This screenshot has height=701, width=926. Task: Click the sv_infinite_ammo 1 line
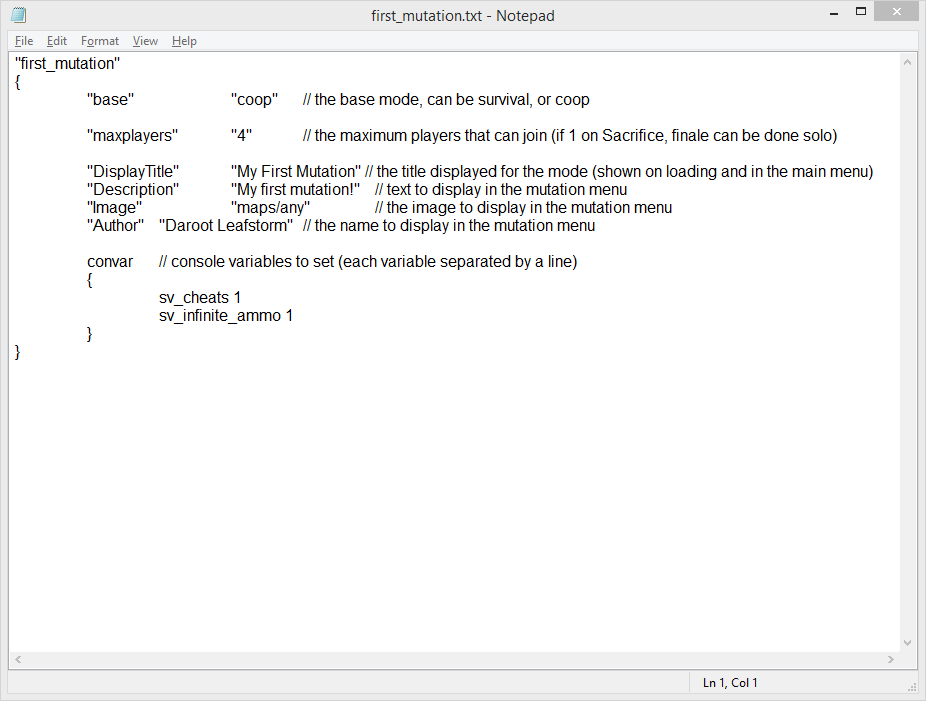[x=226, y=316]
